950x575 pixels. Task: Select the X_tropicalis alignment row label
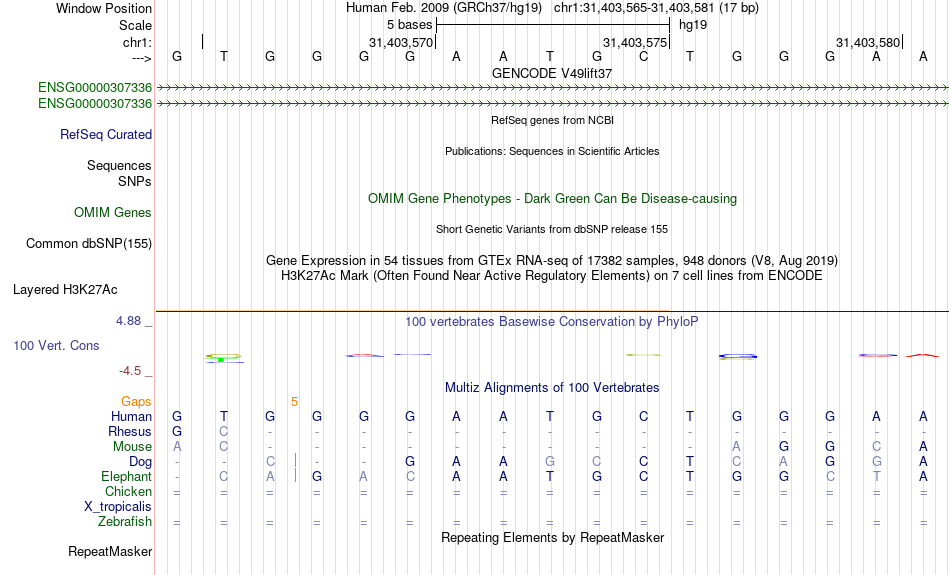118,507
